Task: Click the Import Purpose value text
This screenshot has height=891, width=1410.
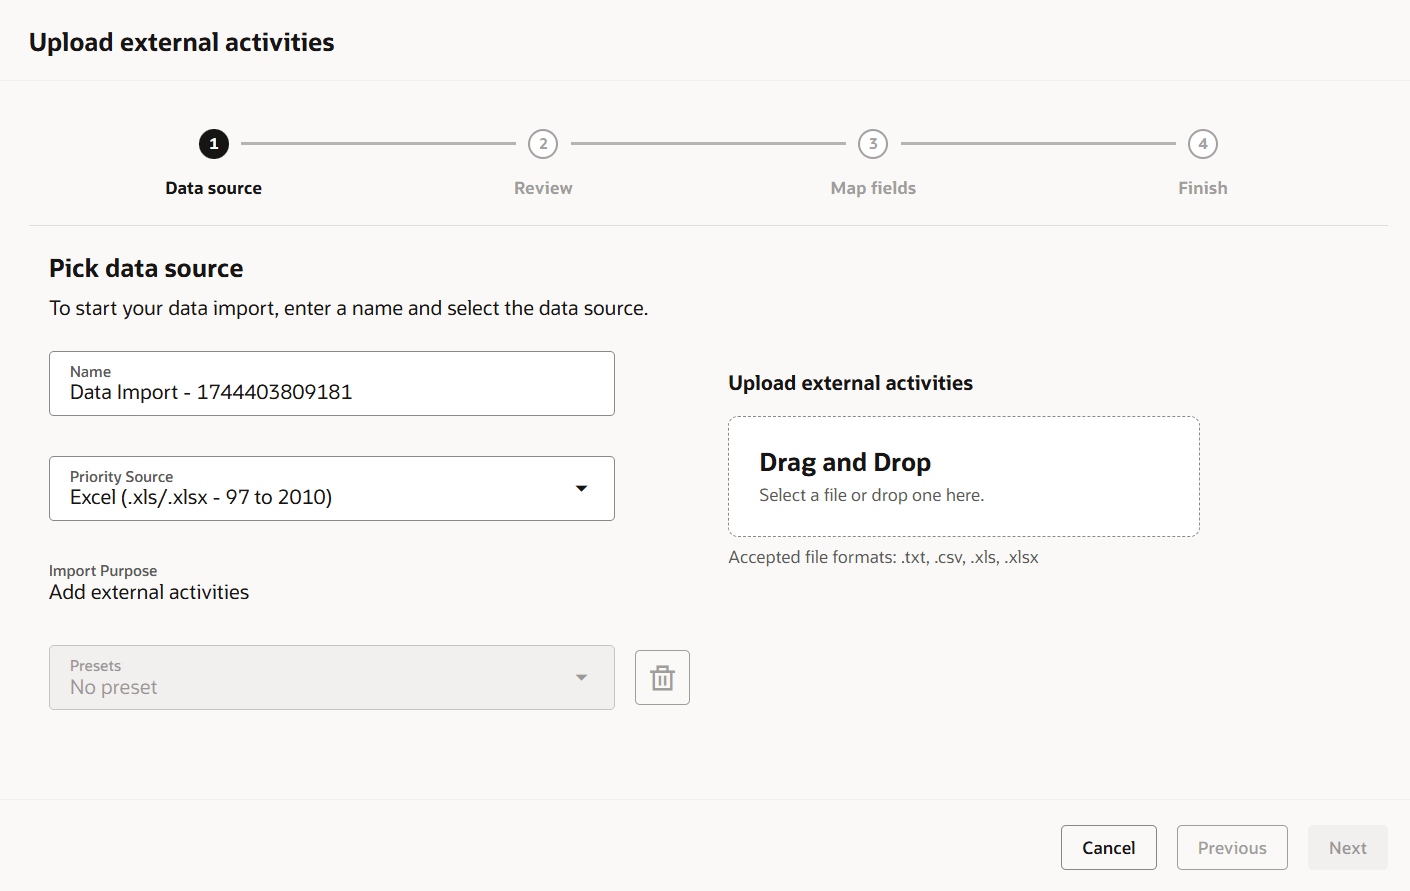Action: [x=149, y=592]
